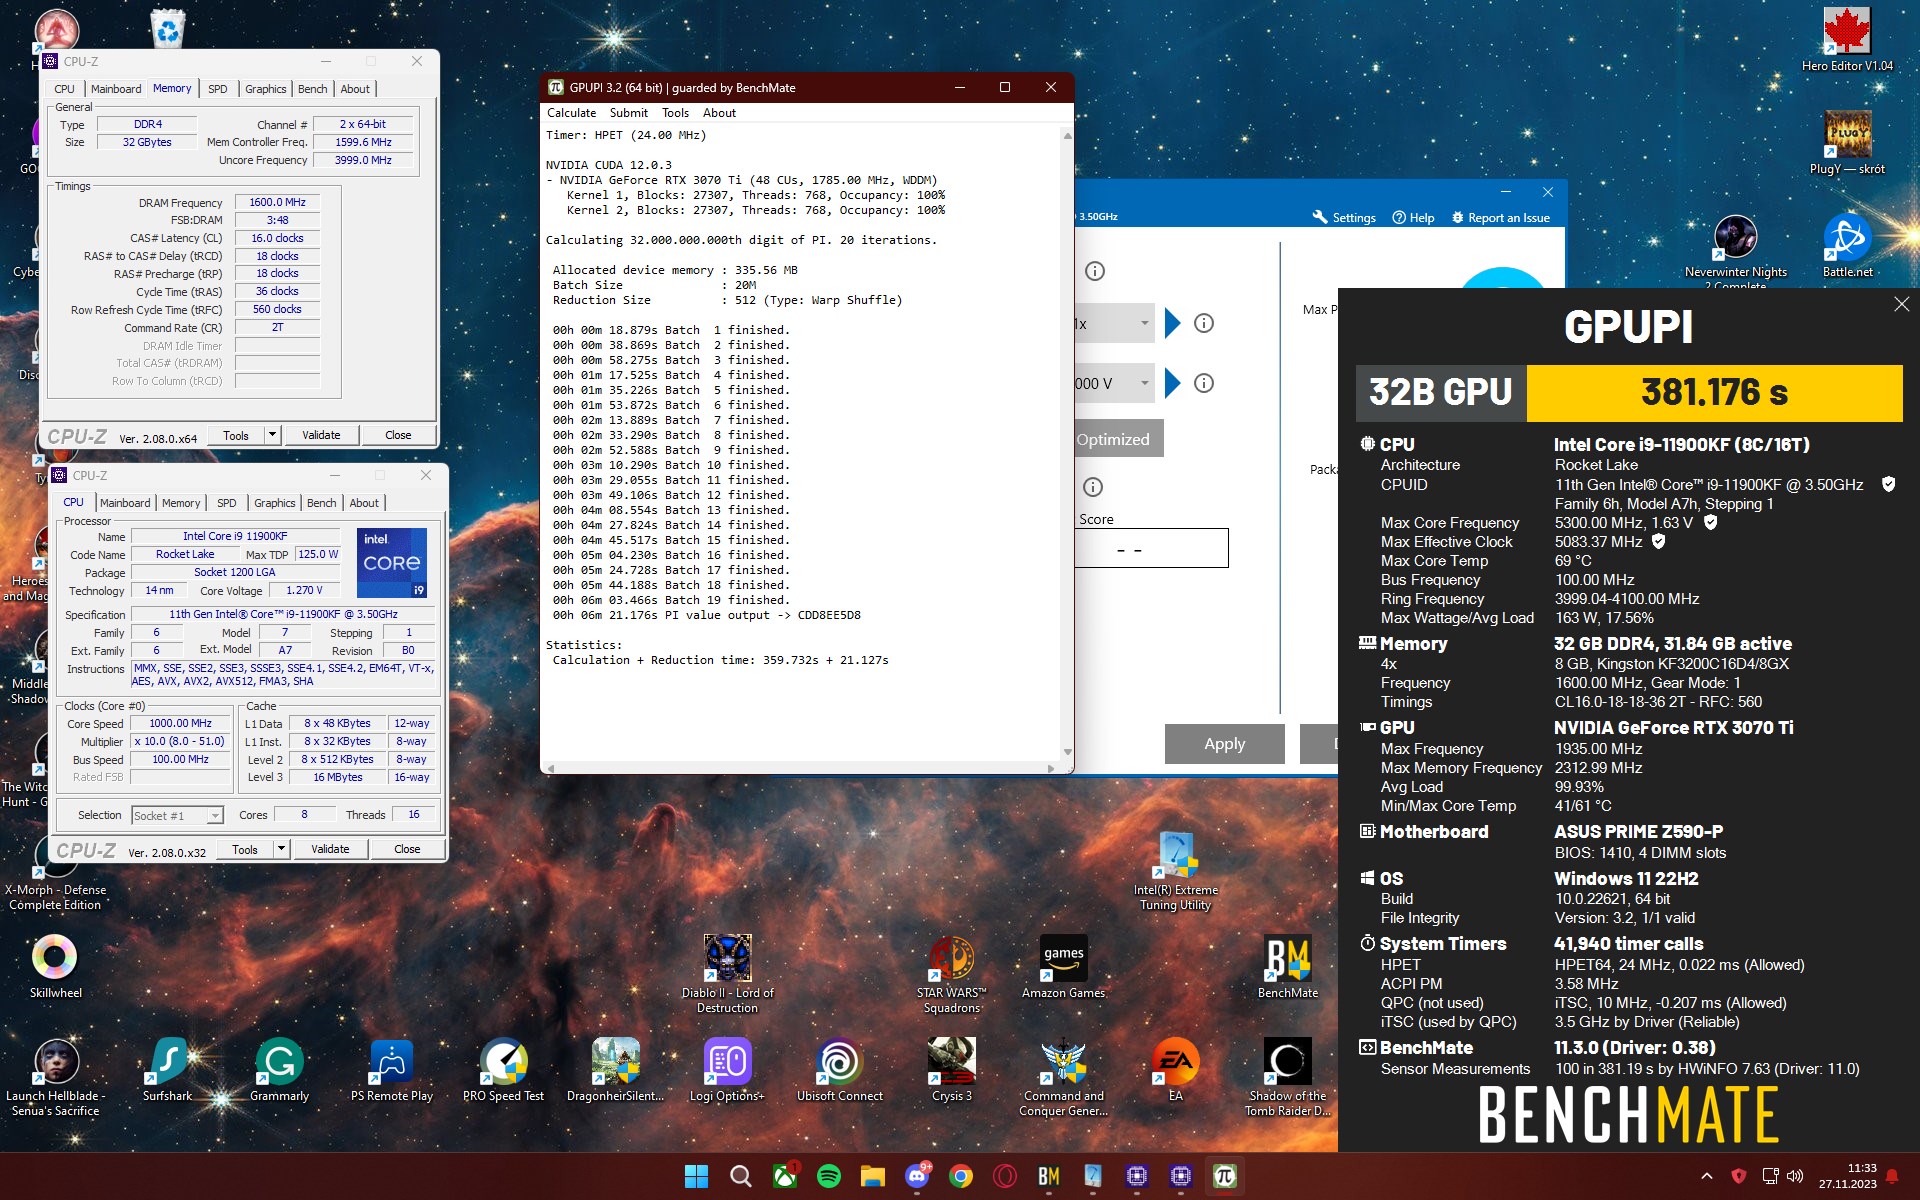Click the first blue arrow in Intel XTU
Image resolution: width=1920 pixels, height=1200 pixels.
click(x=1173, y=323)
